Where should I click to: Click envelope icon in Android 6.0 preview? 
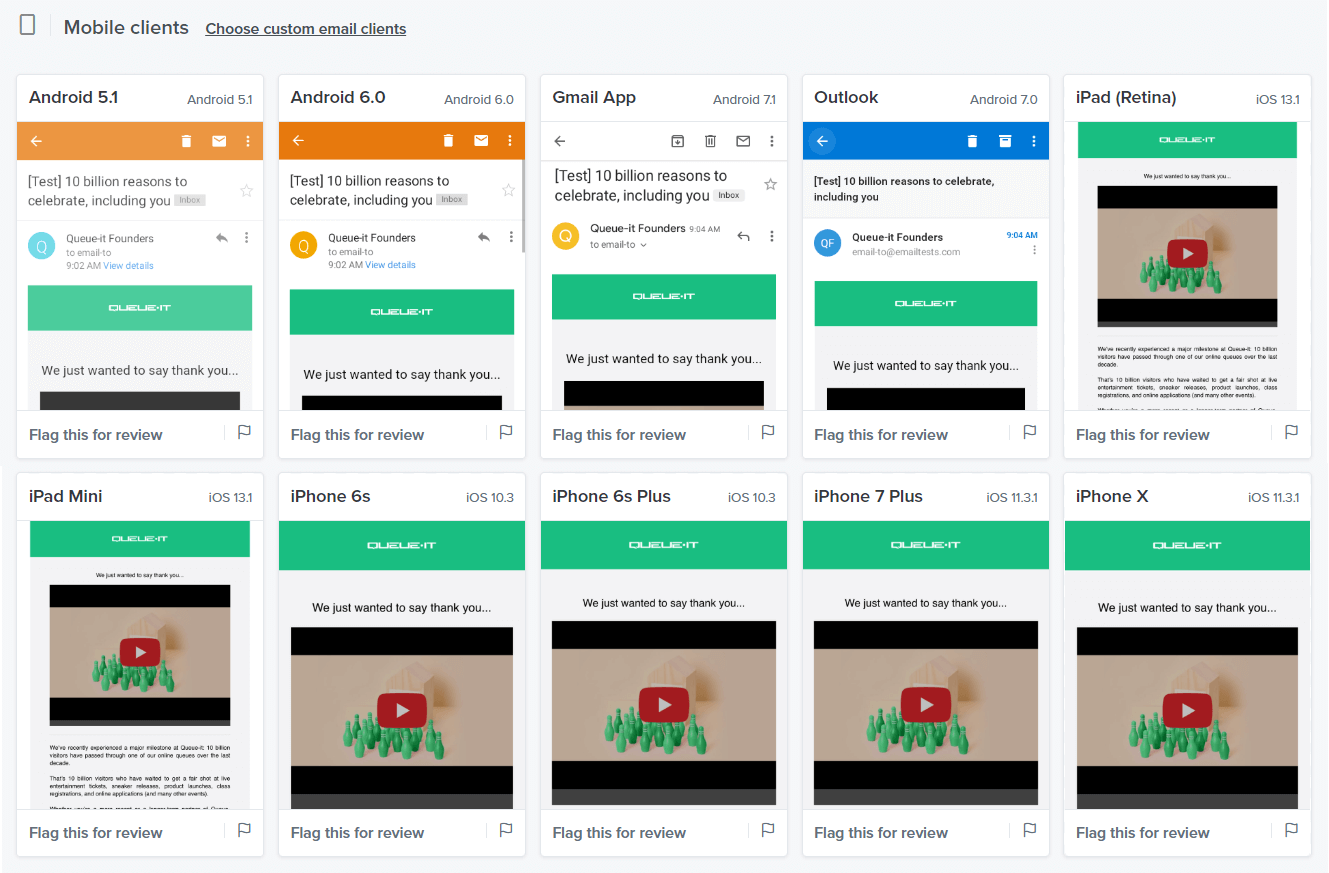pyautogui.click(x=481, y=141)
